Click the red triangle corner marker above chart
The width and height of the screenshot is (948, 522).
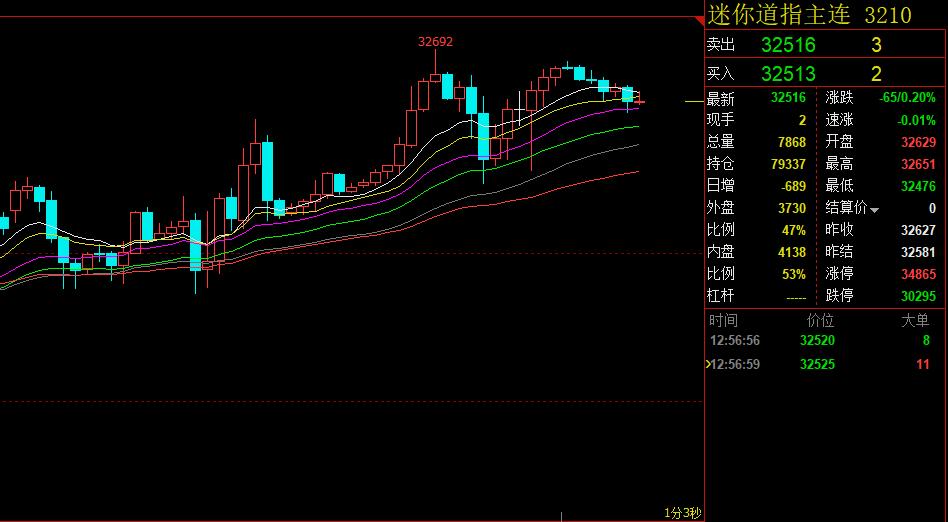click(700, 21)
